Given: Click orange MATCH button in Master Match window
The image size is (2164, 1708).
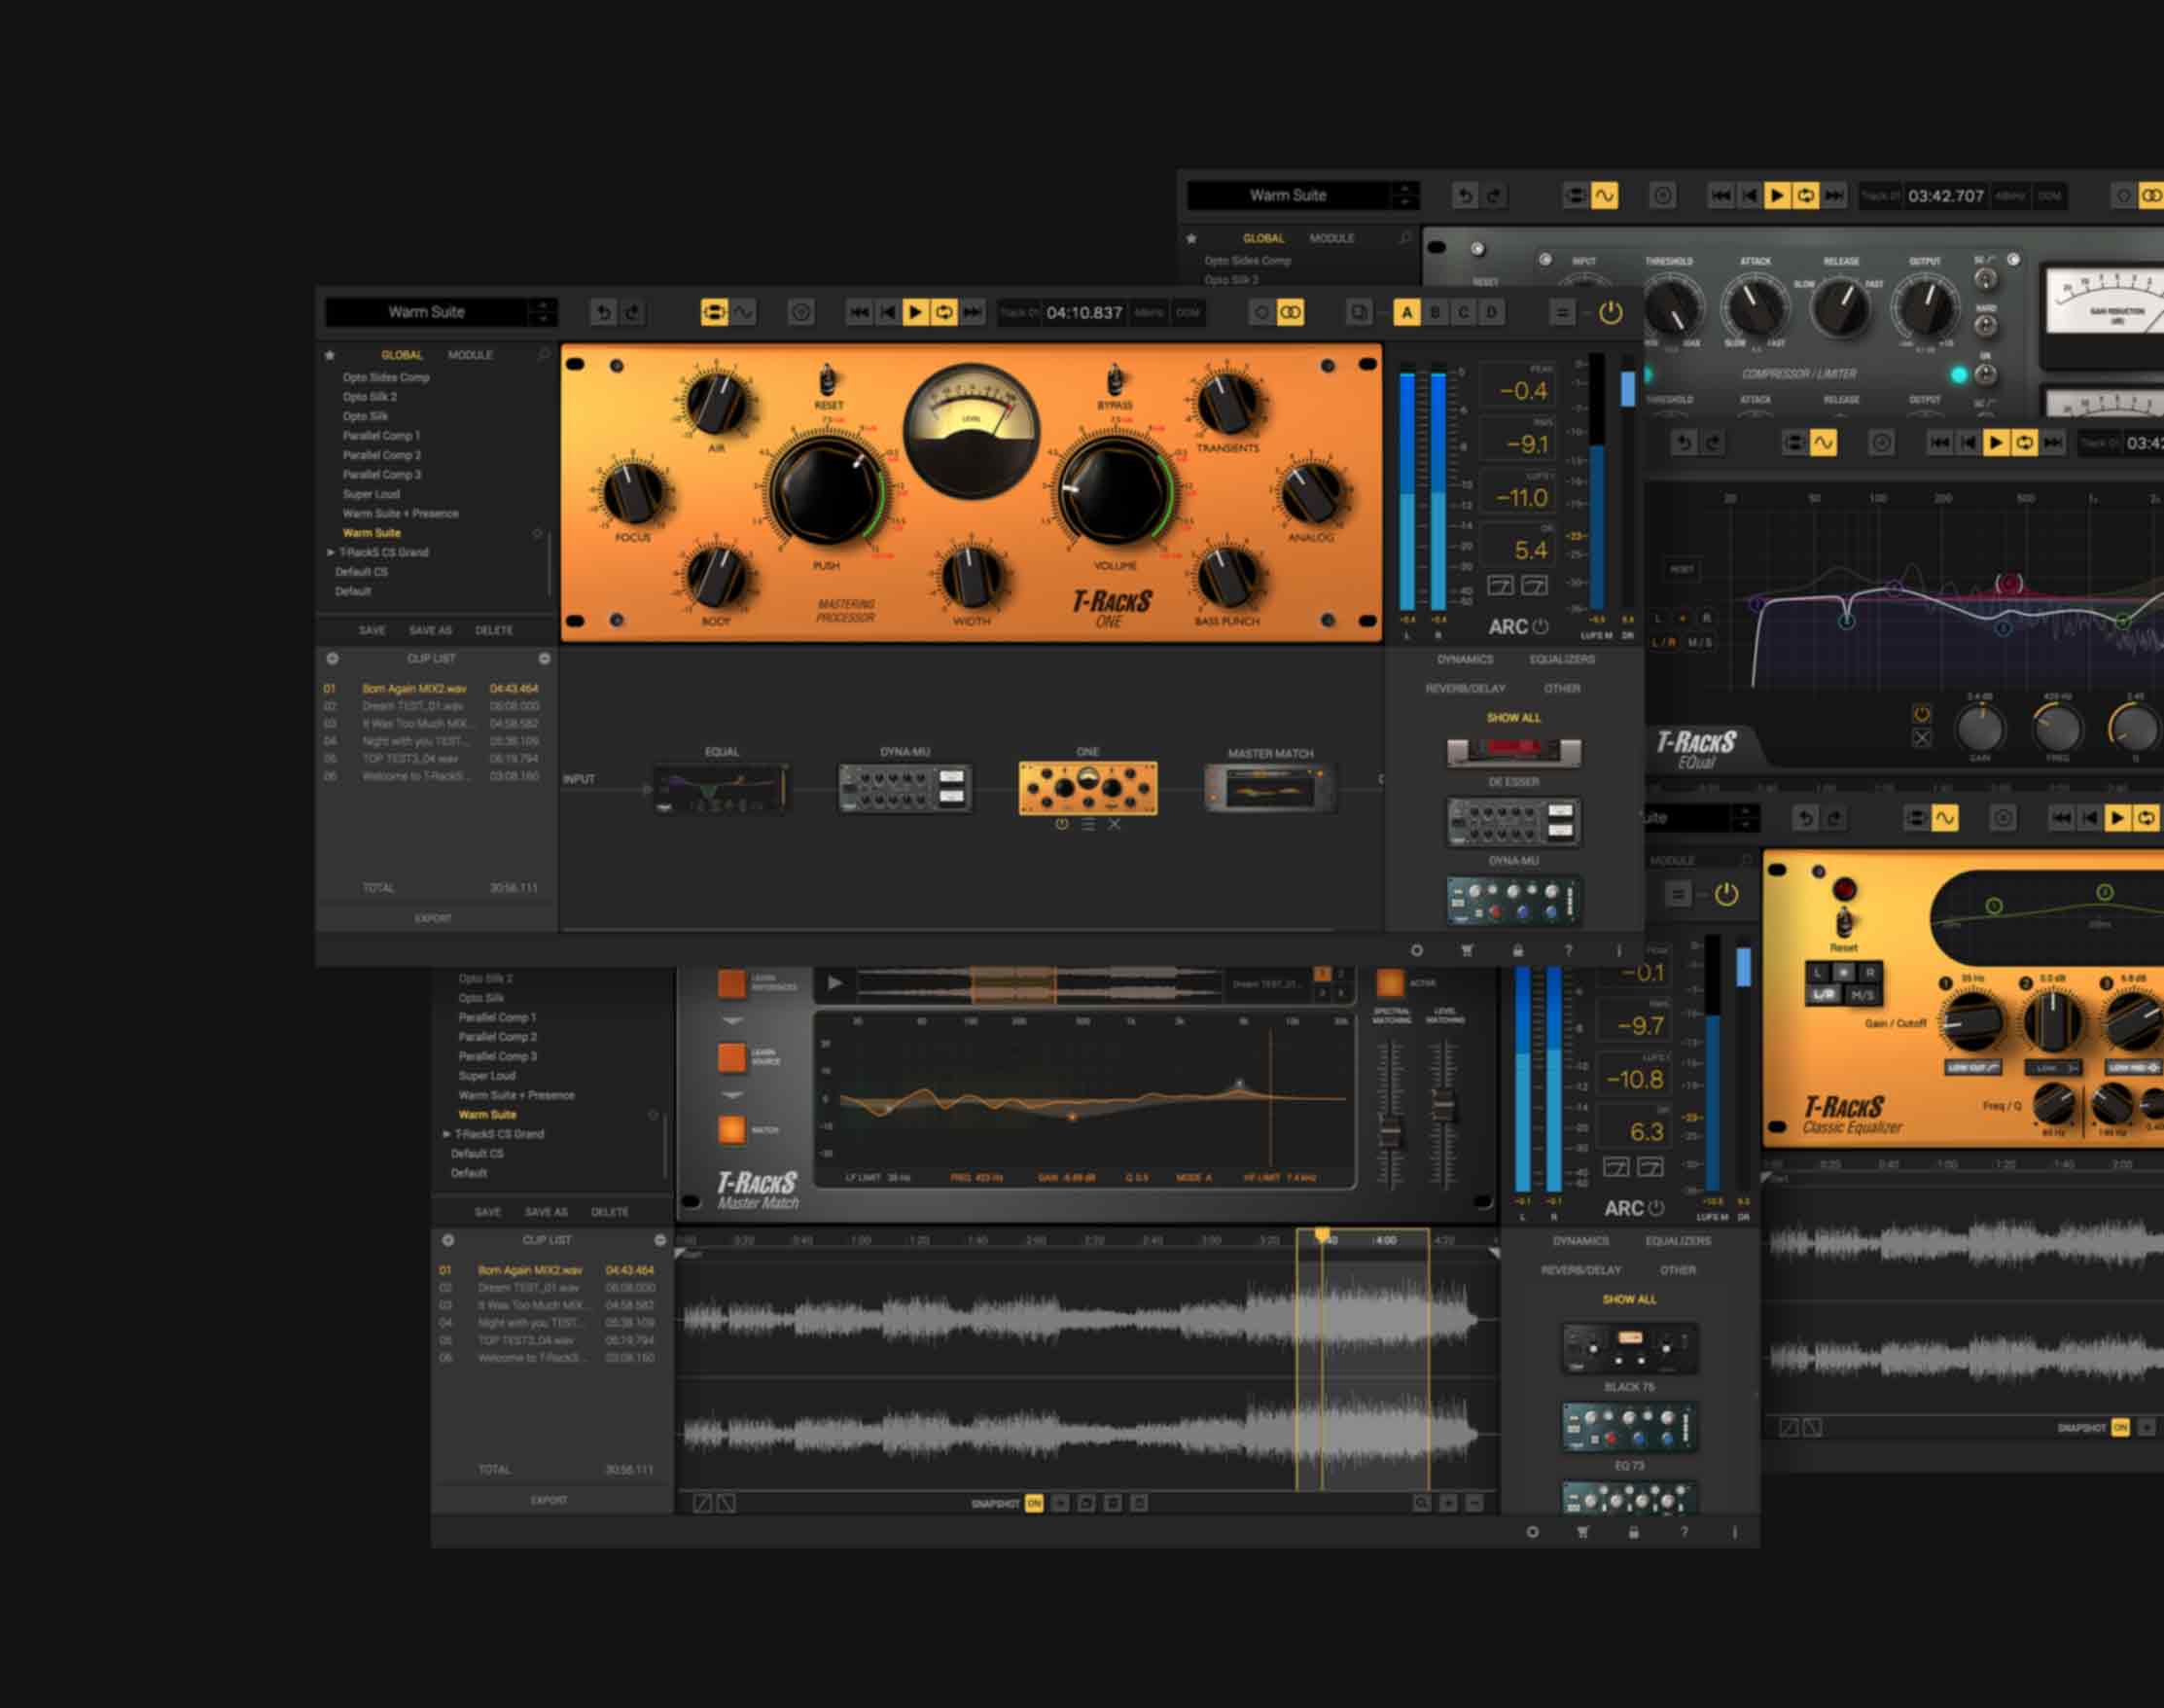Looking at the screenshot, I should click(x=732, y=1130).
